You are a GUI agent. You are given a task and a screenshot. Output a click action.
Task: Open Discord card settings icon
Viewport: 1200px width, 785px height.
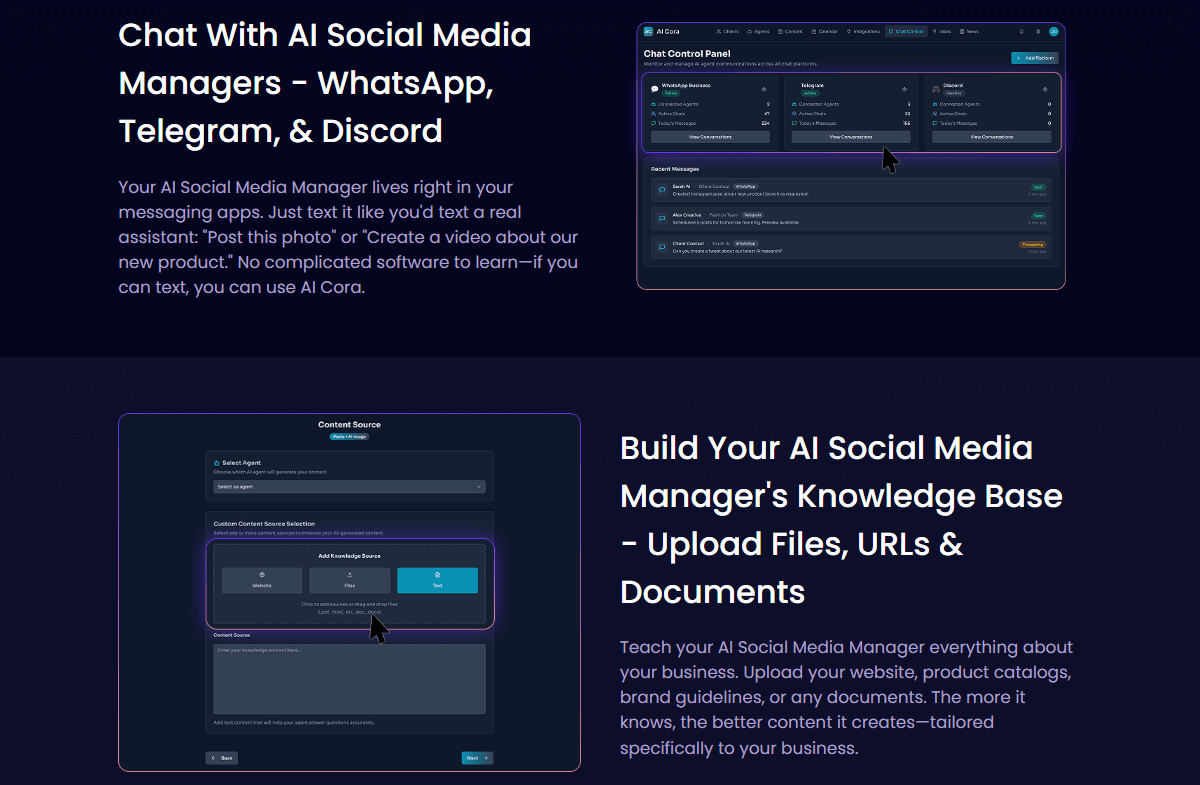[x=1045, y=89]
